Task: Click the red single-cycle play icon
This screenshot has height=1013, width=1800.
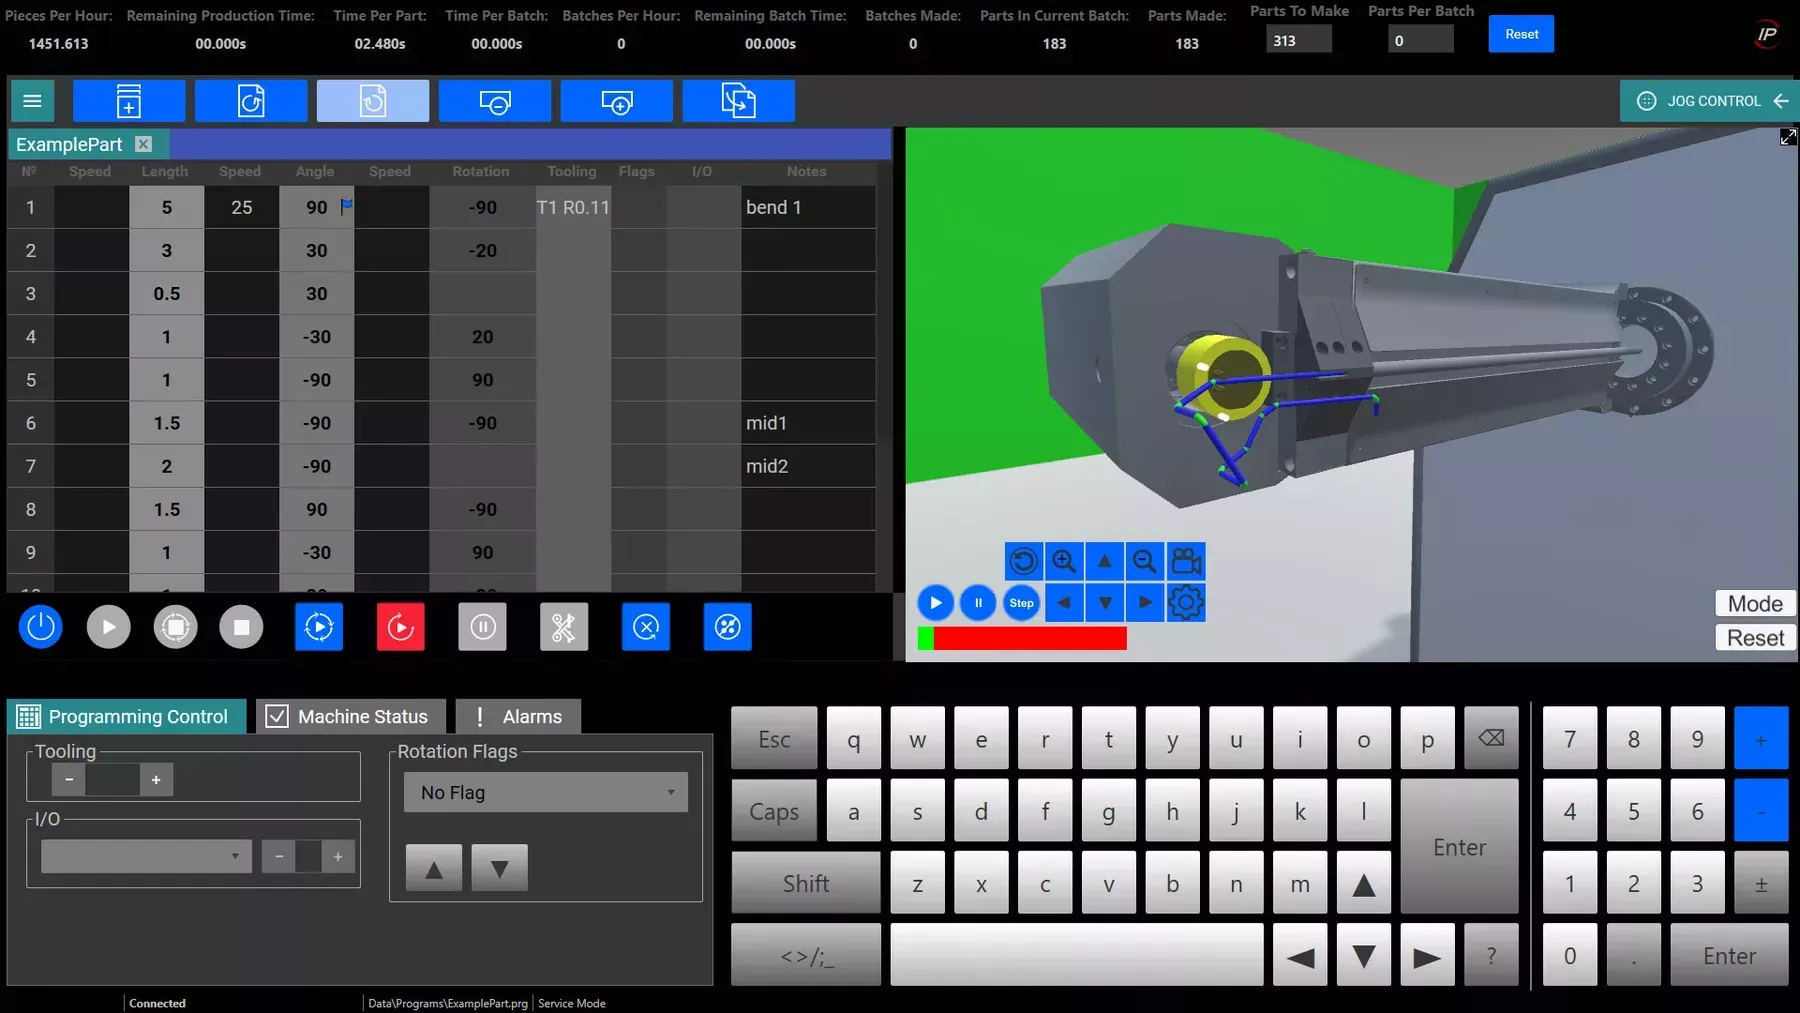Action: pyautogui.click(x=400, y=627)
